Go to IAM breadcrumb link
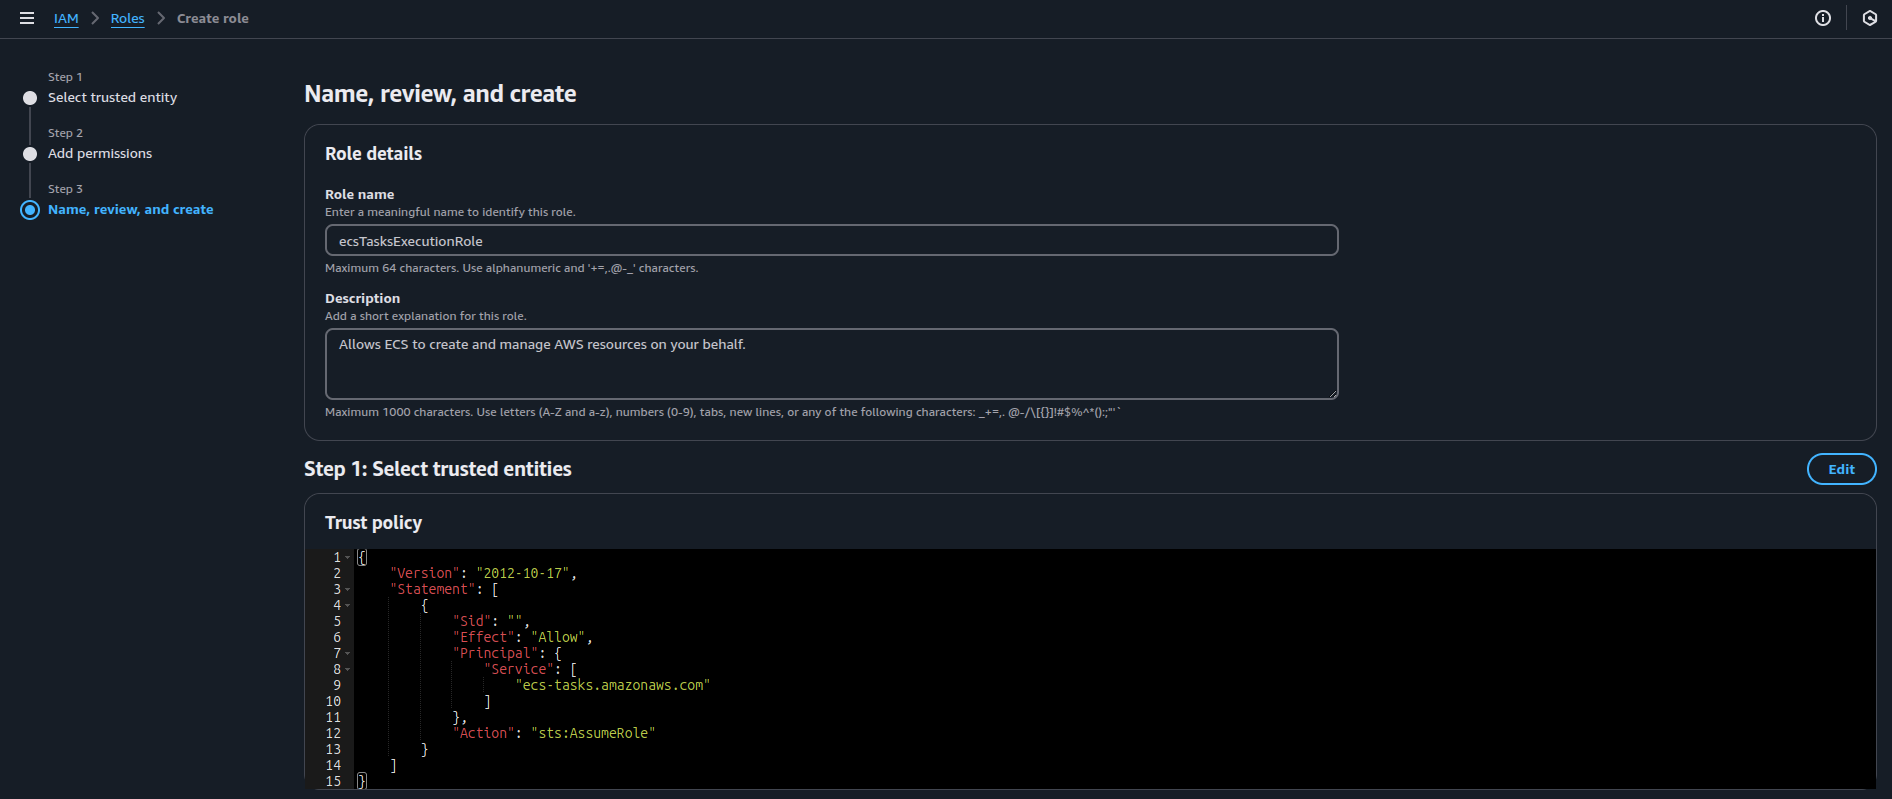Image resolution: width=1892 pixels, height=799 pixels. (66, 18)
